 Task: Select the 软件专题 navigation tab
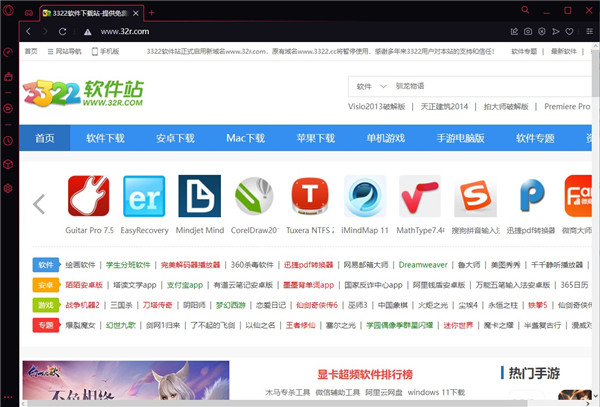pos(535,138)
